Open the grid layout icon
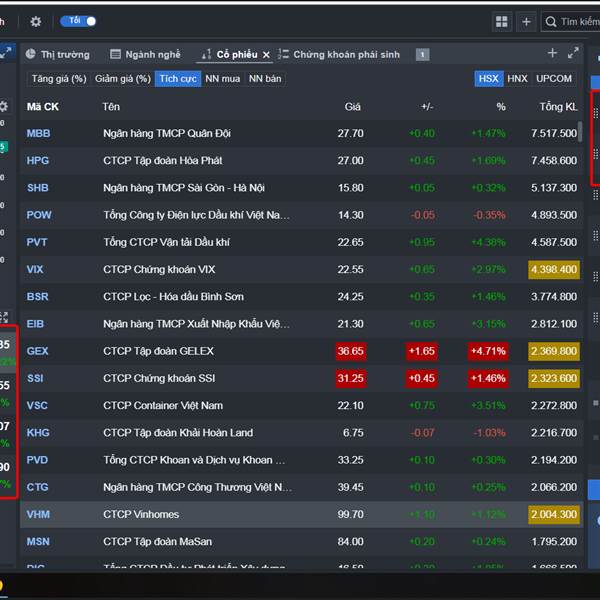Image resolution: width=600 pixels, height=600 pixels. (x=502, y=21)
